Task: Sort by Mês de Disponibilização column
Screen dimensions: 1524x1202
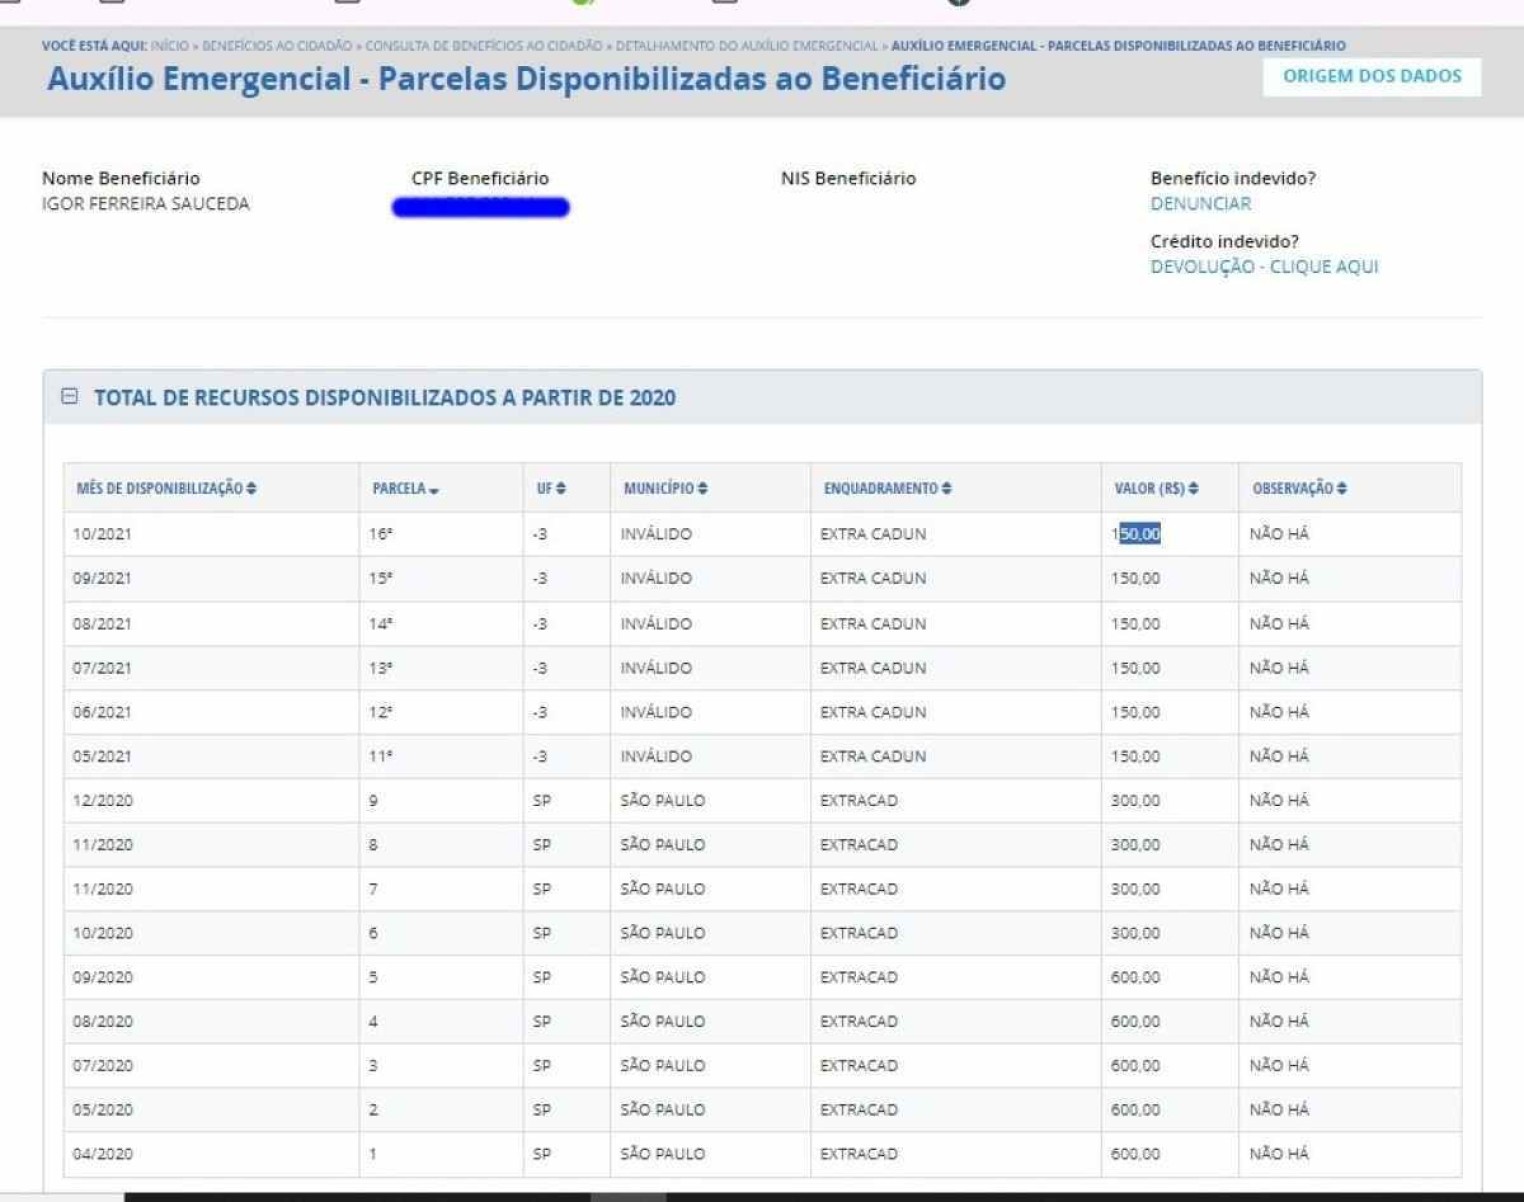Action: coord(166,488)
